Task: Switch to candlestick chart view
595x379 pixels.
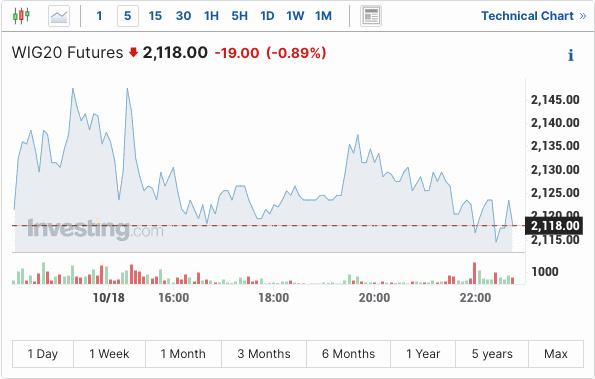Action: pyautogui.click(x=21, y=16)
